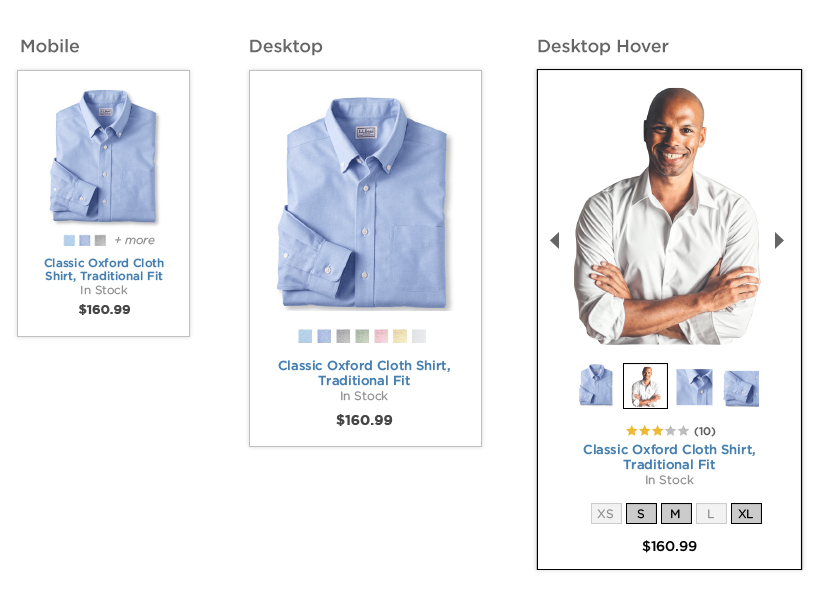The width and height of the screenshot is (820, 610).
Task: Select the cuff detail thumbnail
Action: (741, 388)
